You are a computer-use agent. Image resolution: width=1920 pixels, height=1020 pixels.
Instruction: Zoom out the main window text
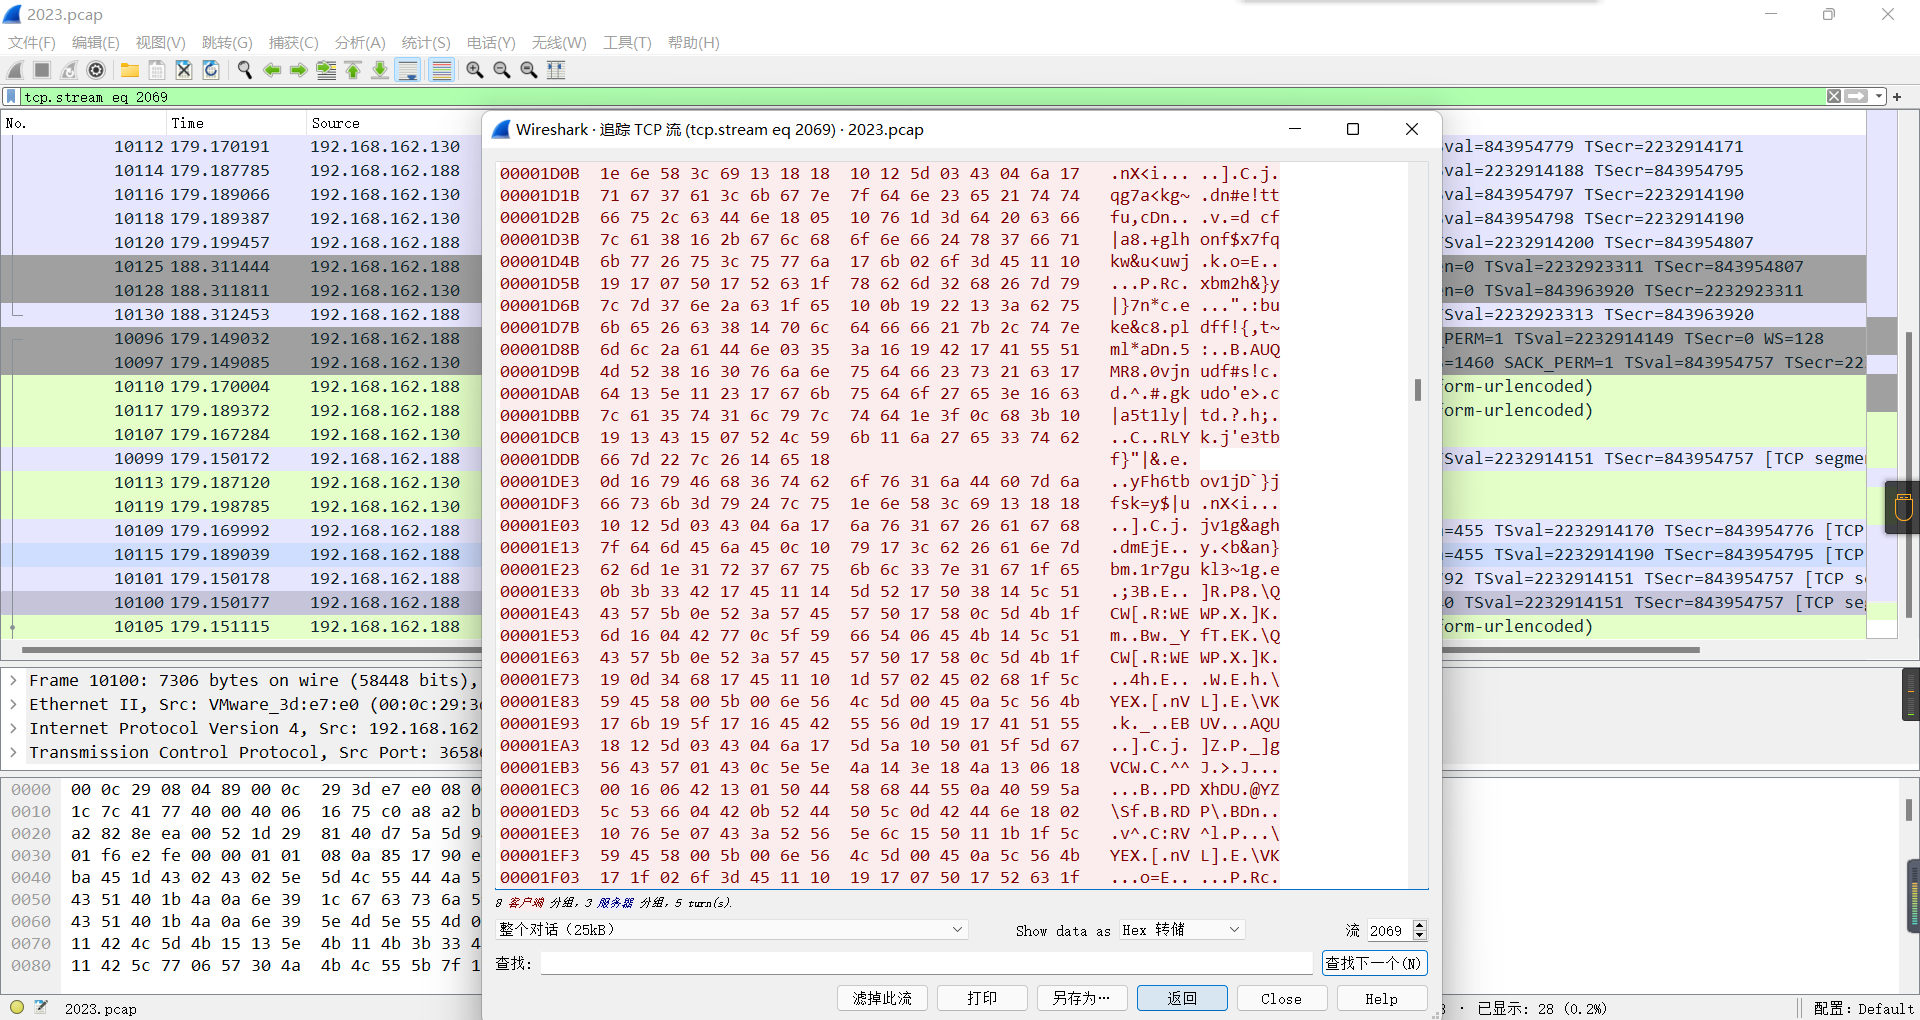point(502,70)
